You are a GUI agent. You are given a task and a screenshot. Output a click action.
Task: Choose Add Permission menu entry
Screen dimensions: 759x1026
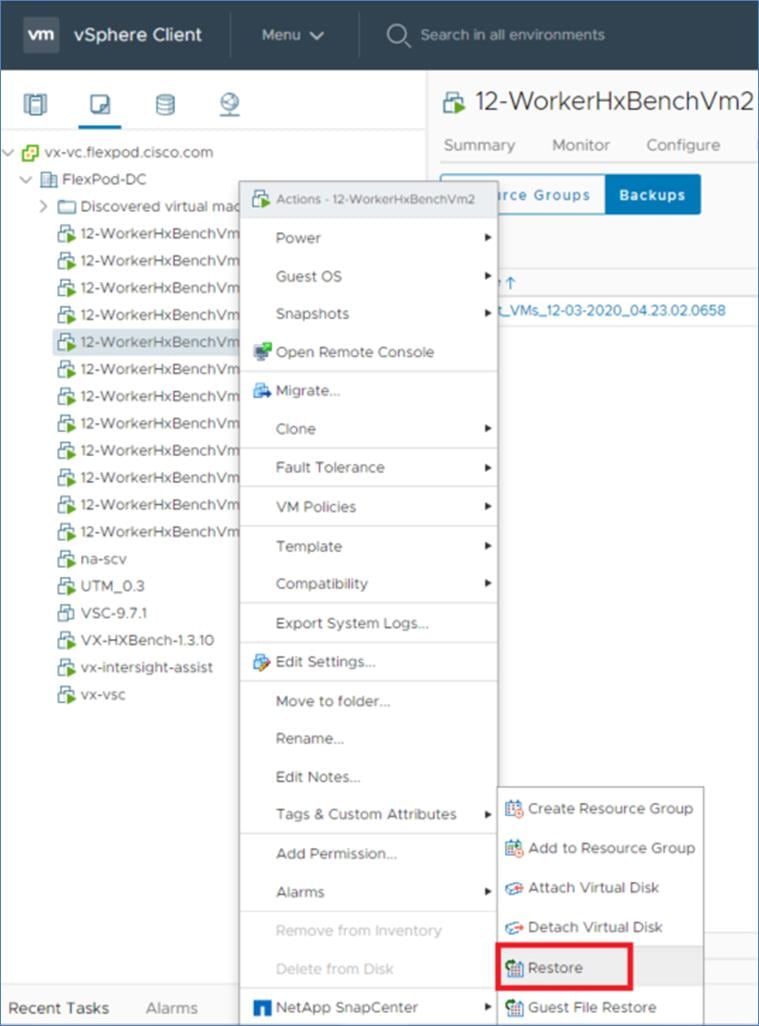point(369,853)
